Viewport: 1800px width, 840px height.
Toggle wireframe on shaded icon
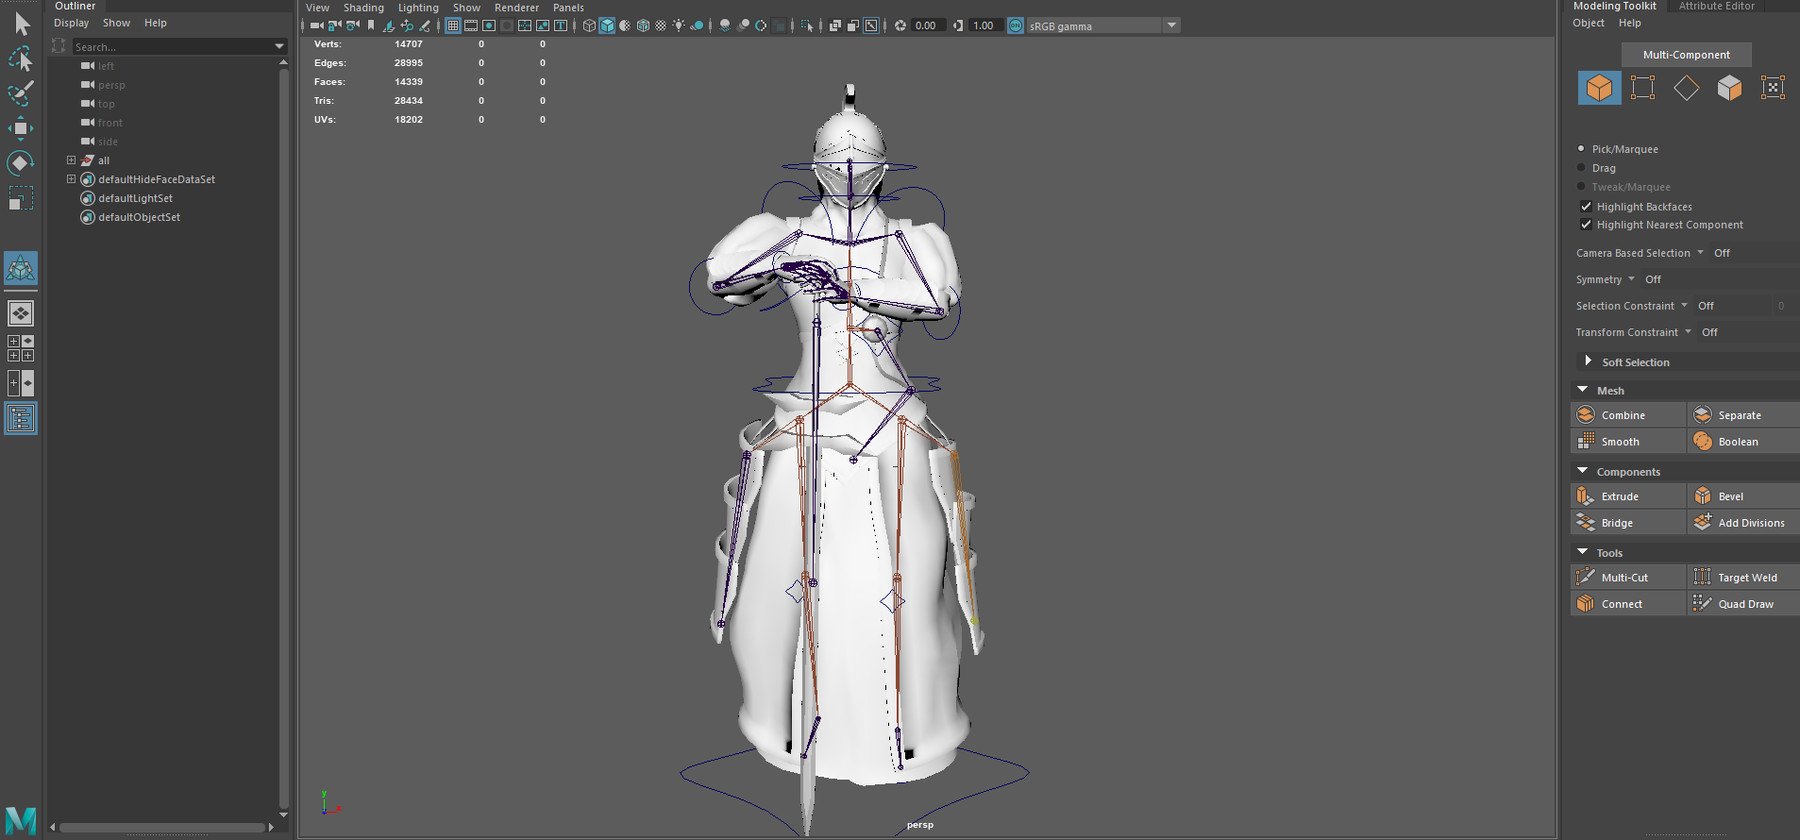pyautogui.click(x=643, y=25)
